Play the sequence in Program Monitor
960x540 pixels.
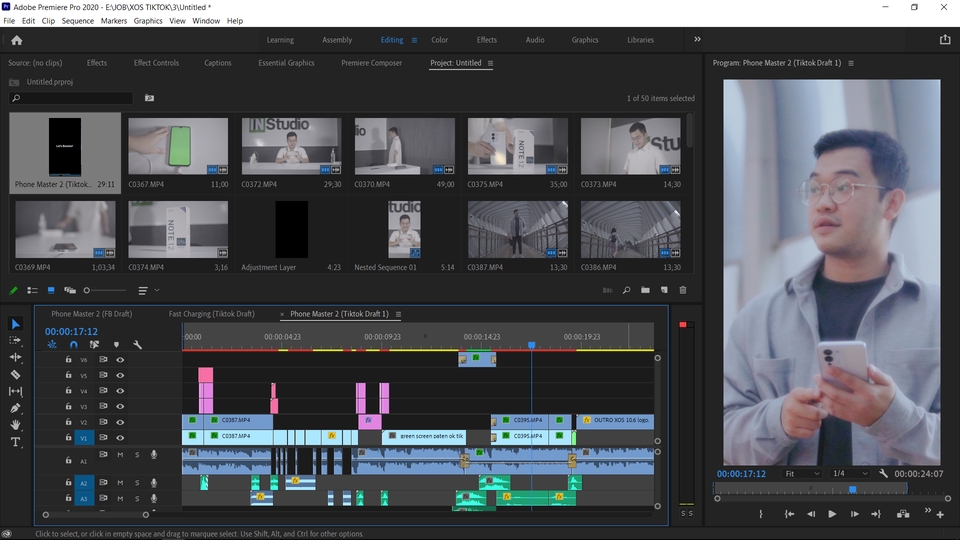pyautogui.click(x=831, y=514)
